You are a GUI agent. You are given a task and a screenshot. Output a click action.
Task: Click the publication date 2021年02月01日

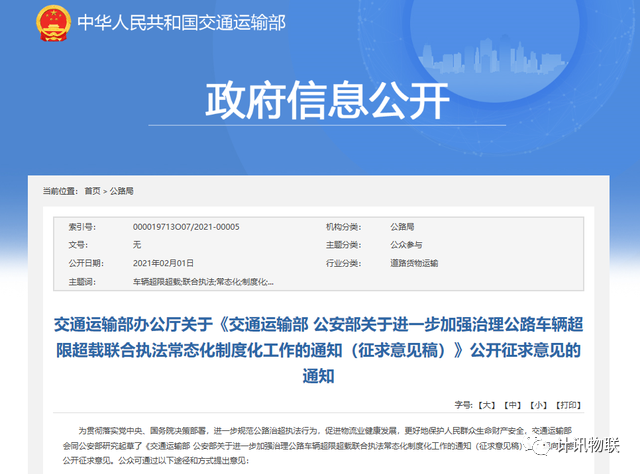163,263
